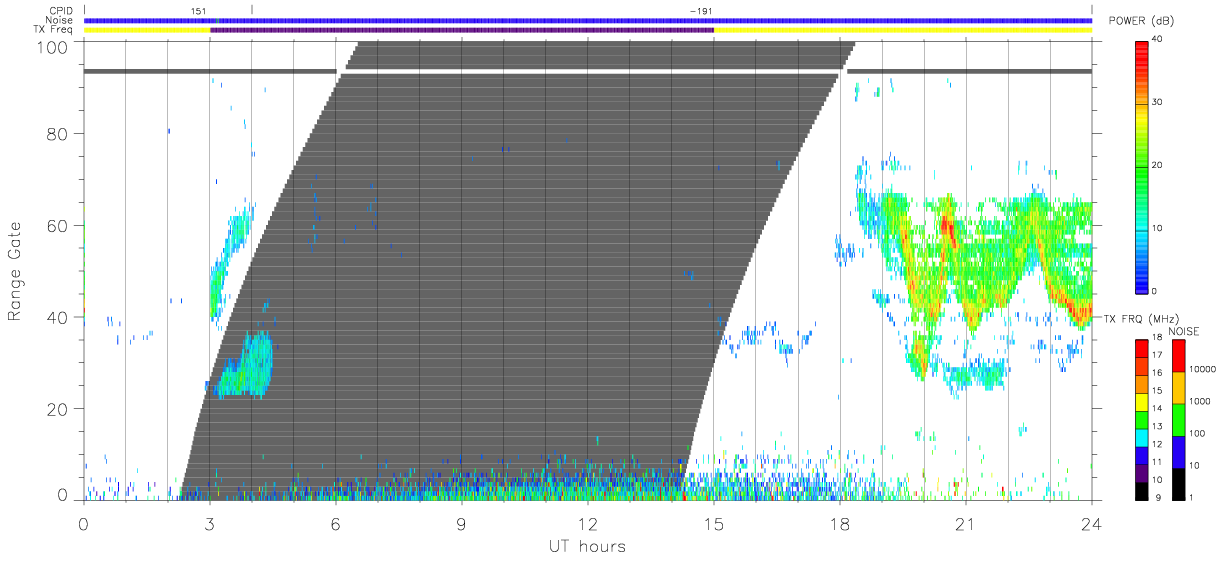Click the NOISE color scale bar
This screenshot has height=567, width=1228.
click(x=1179, y=419)
